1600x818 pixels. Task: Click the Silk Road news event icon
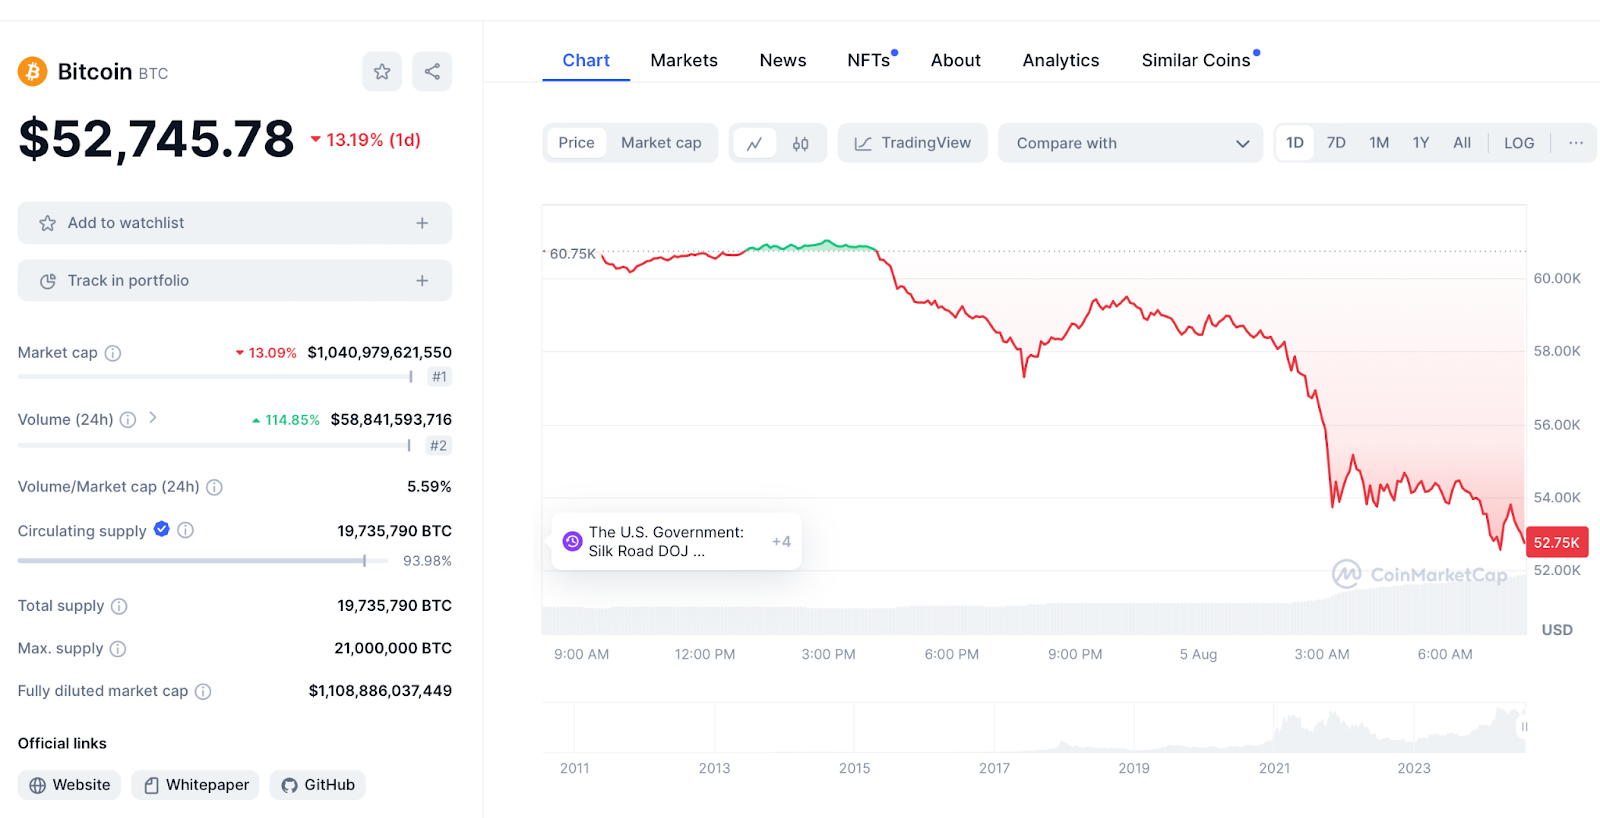(x=573, y=541)
